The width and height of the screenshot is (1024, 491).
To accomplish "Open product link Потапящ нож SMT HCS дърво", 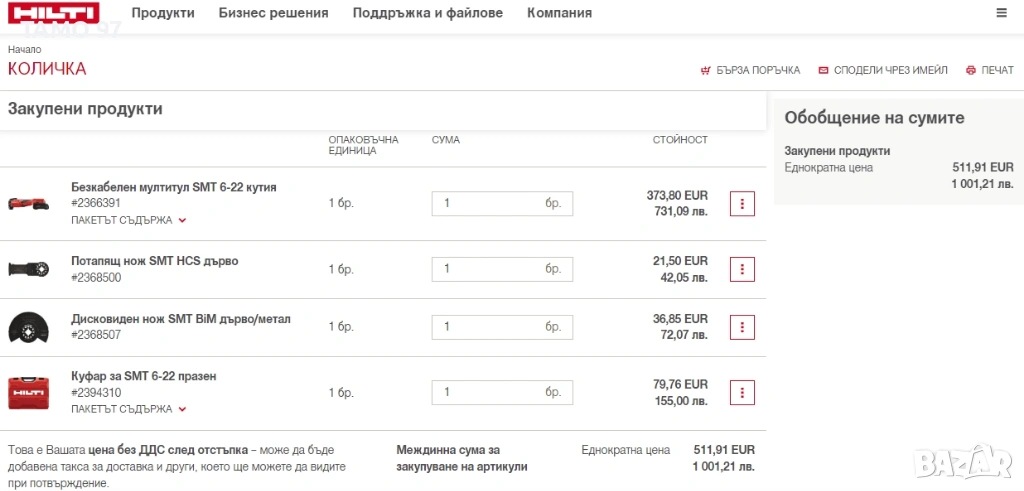I will pyautogui.click(x=154, y=261).
